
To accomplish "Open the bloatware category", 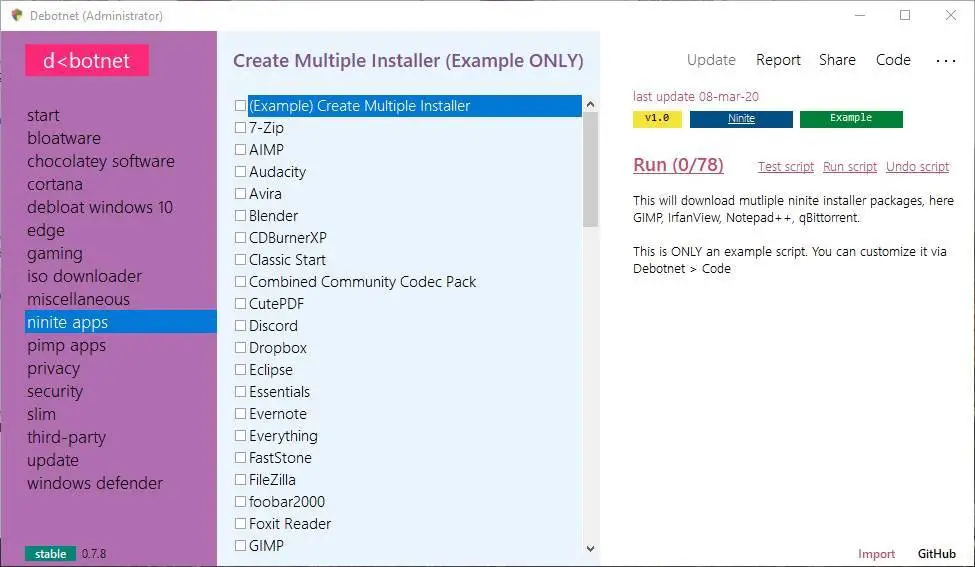I will 64,138.
